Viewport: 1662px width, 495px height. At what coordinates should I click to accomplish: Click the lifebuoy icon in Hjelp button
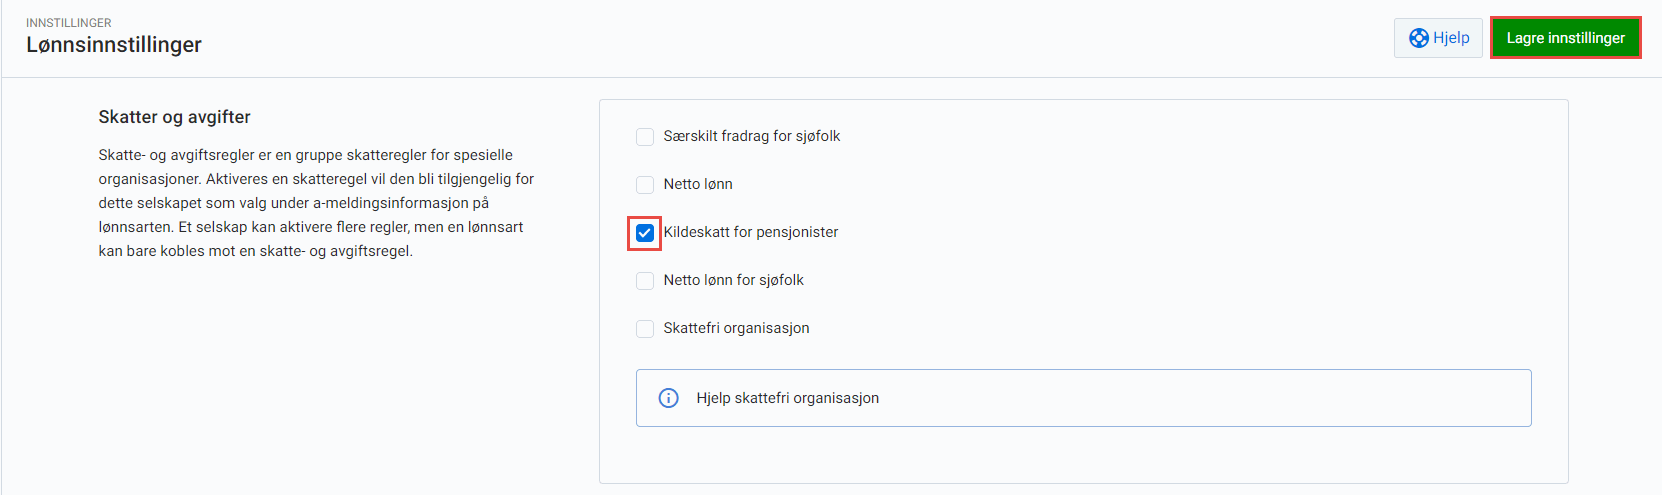tap(1418, 38)
